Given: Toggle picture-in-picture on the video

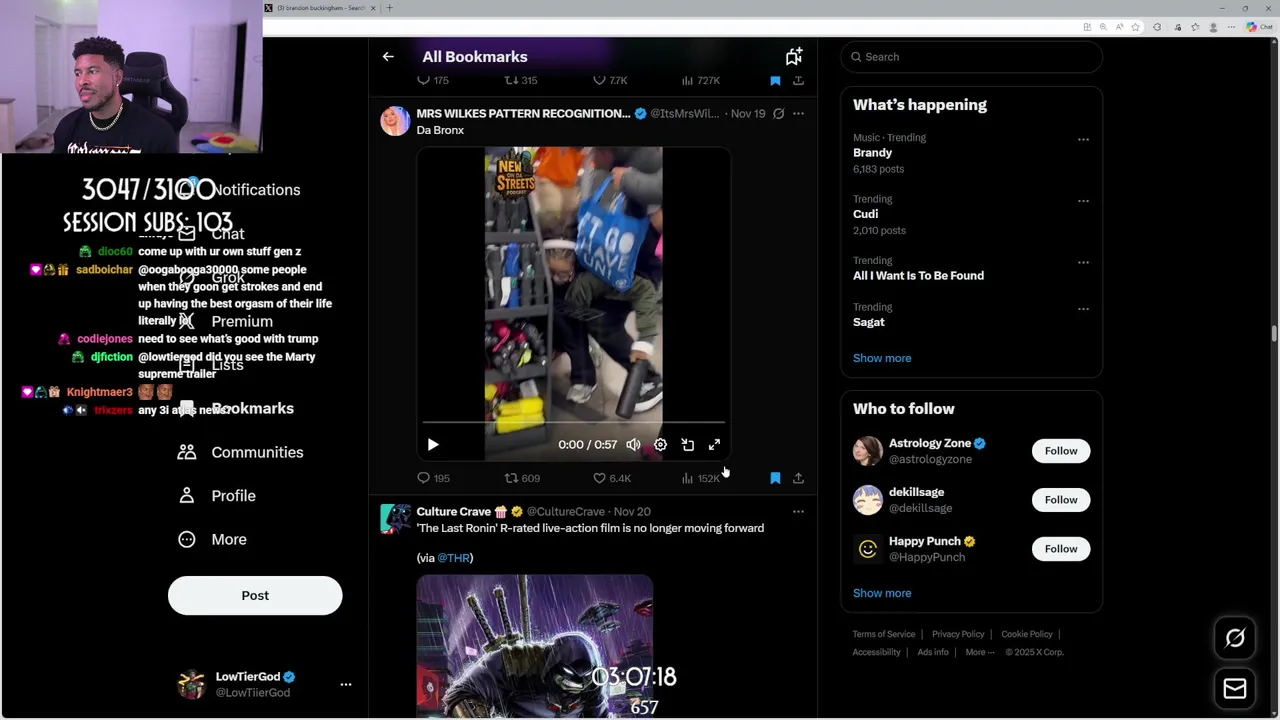Looking at the screenshot, I should click(x=687, y=444).
